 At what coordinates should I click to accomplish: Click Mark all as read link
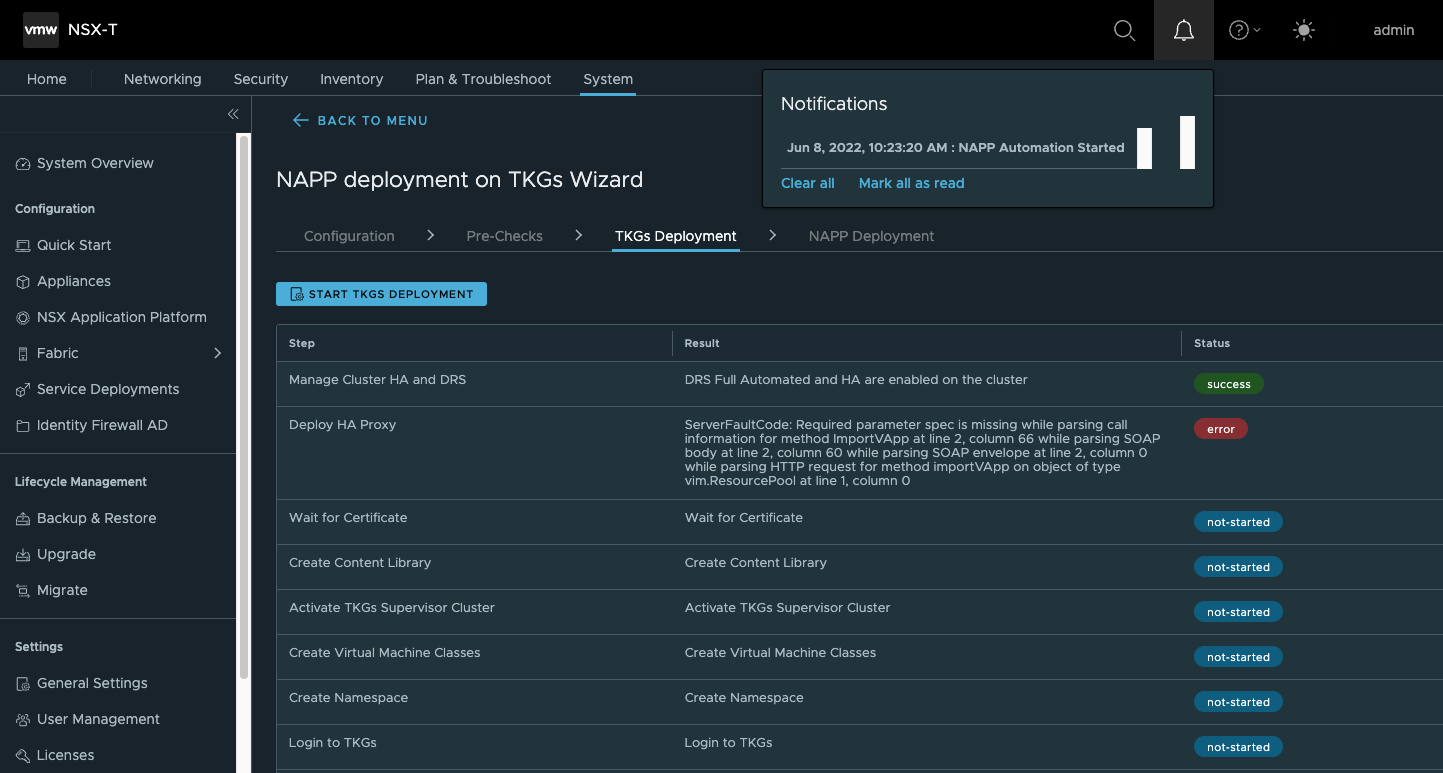click(912, 183)
